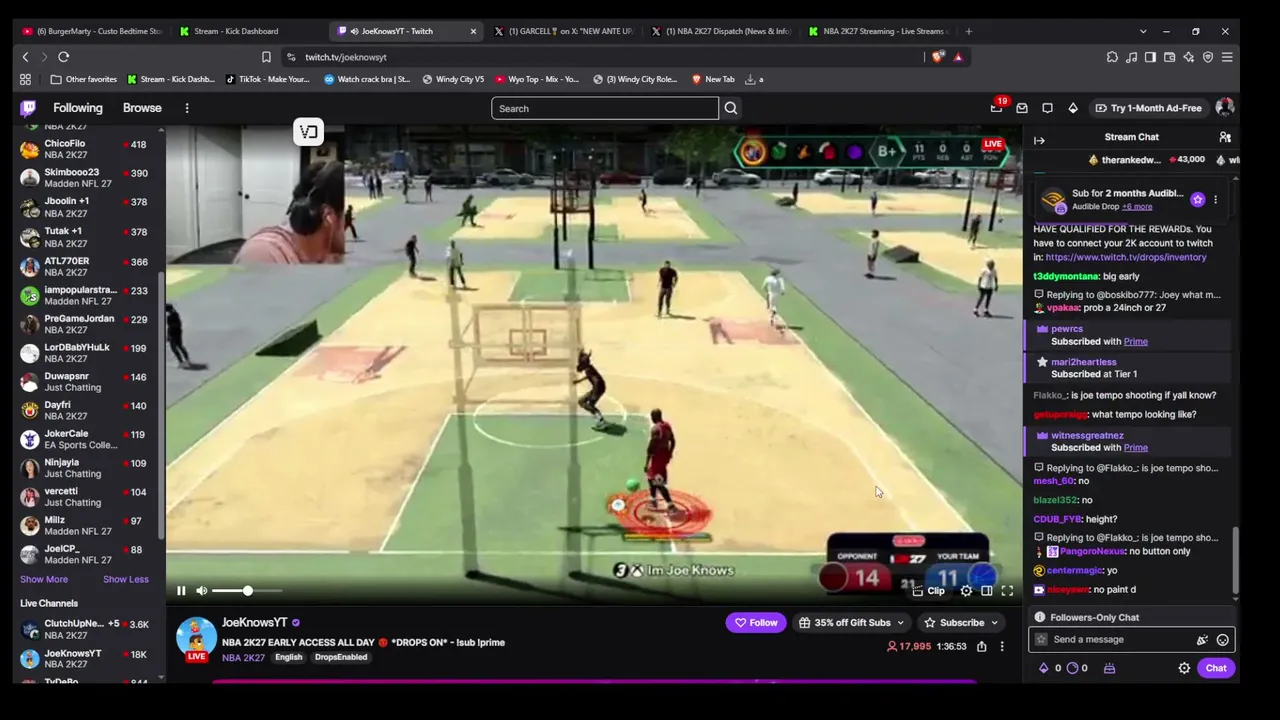This screenshot has width=1280, height=720.
Task: Go to the Twitch home logo
Action: (28, 108)
